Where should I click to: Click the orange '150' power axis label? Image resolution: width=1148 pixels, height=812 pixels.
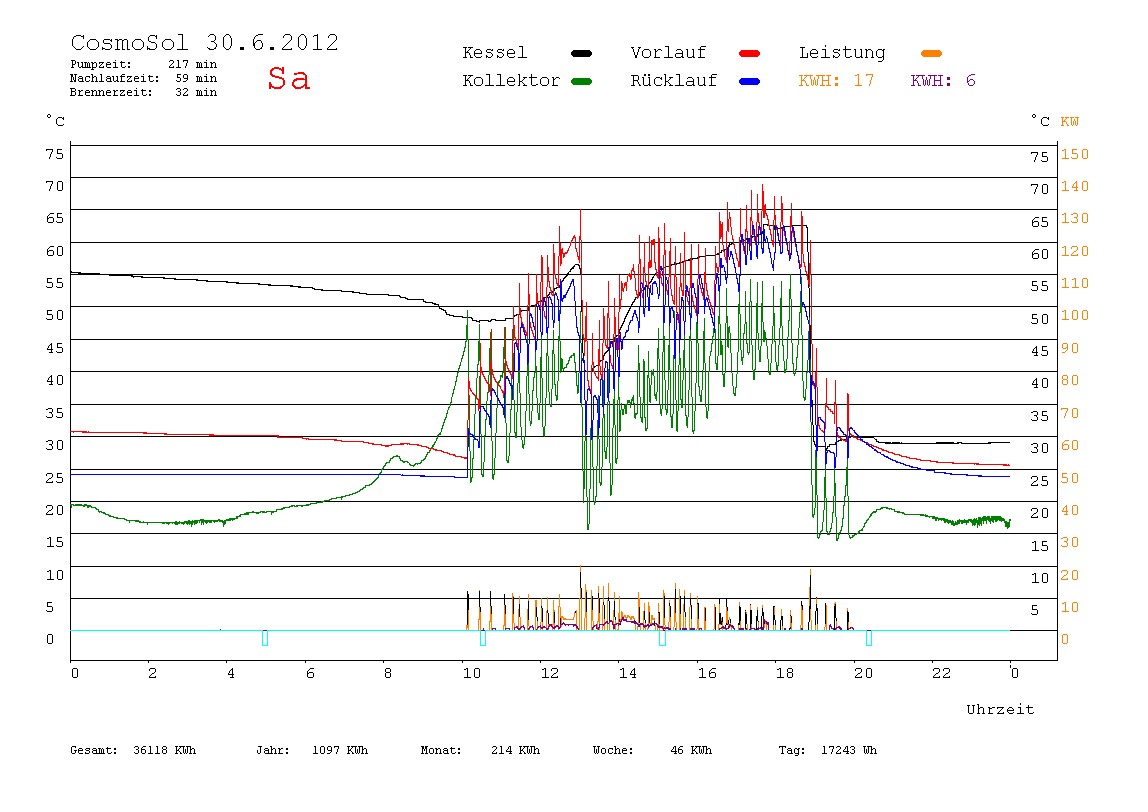(x=1075, y=154)
